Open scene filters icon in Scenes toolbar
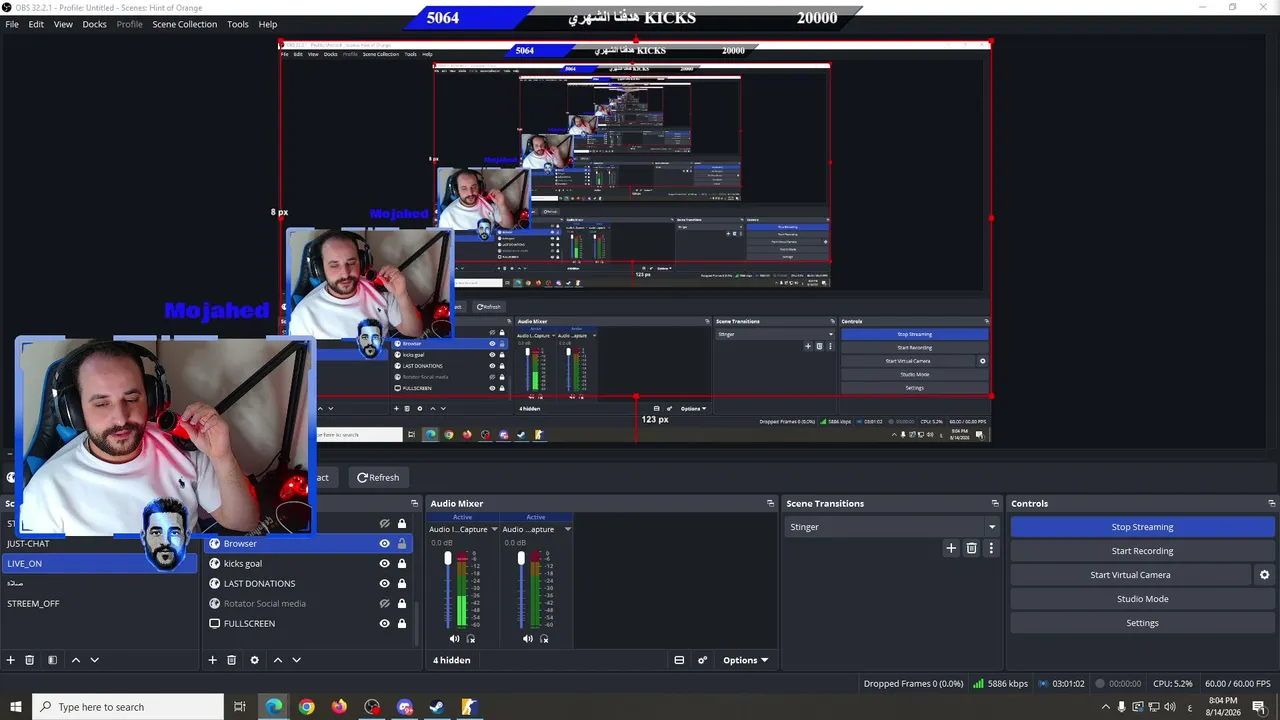This screenshot has width=1280, height=720. 52,660
